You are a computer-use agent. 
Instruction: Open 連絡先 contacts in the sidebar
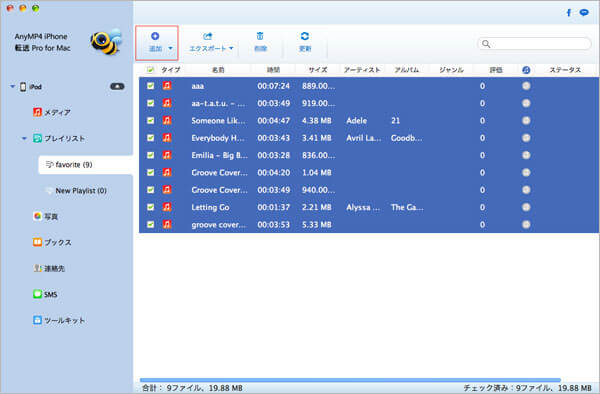pyautogui.click(x=49, y=268)
